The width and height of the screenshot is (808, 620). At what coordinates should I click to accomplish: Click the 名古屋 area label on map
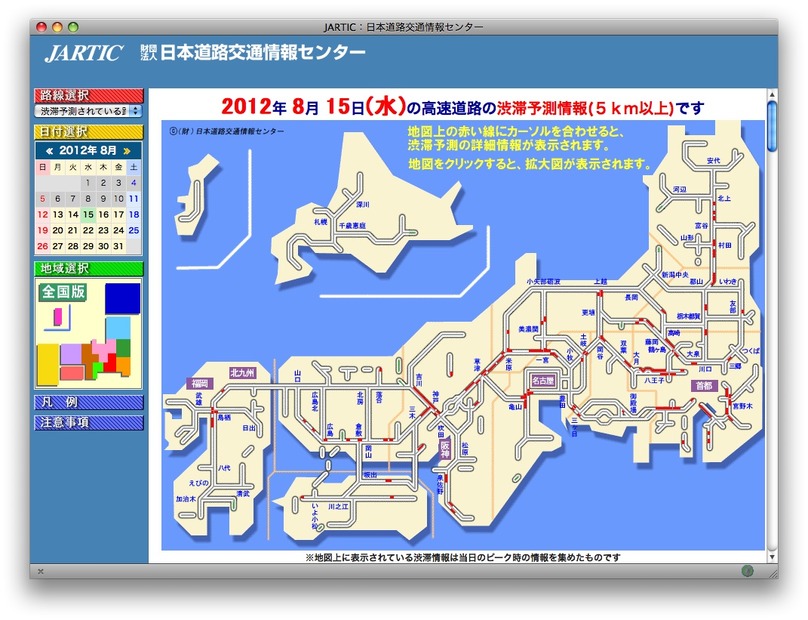[x=541, y=381]
